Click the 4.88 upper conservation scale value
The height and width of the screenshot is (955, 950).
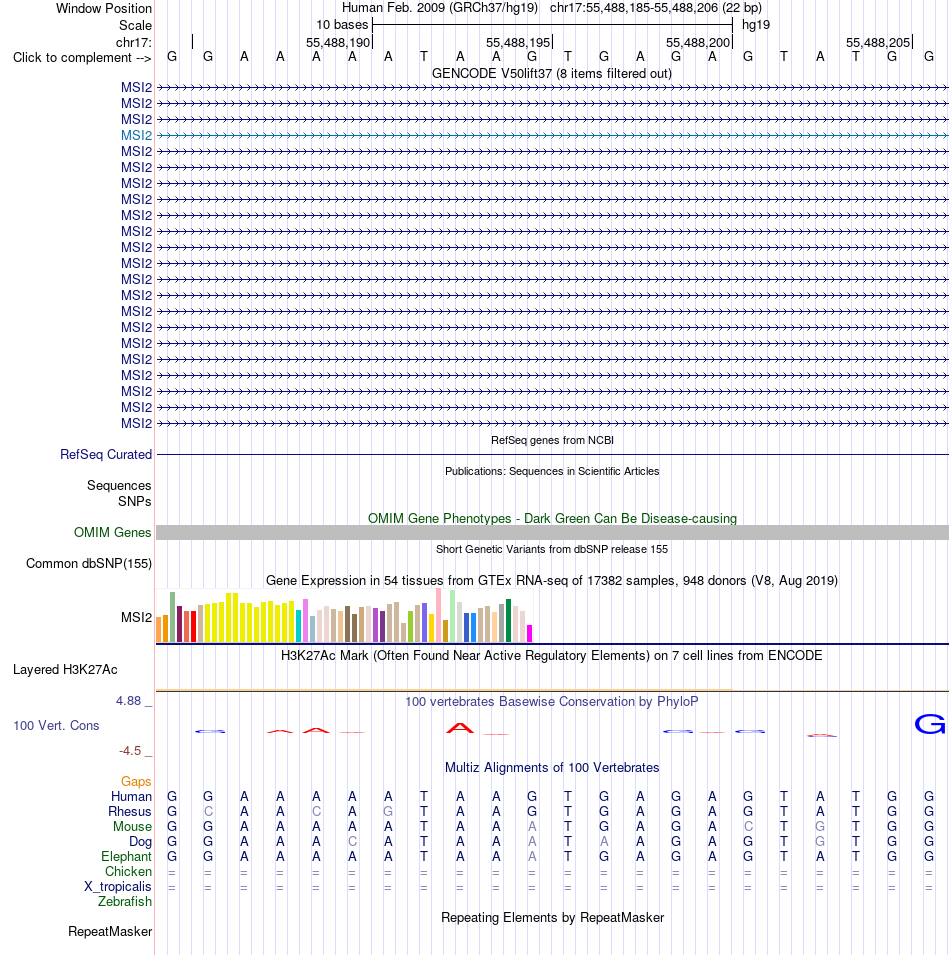(x=128, y=701)
